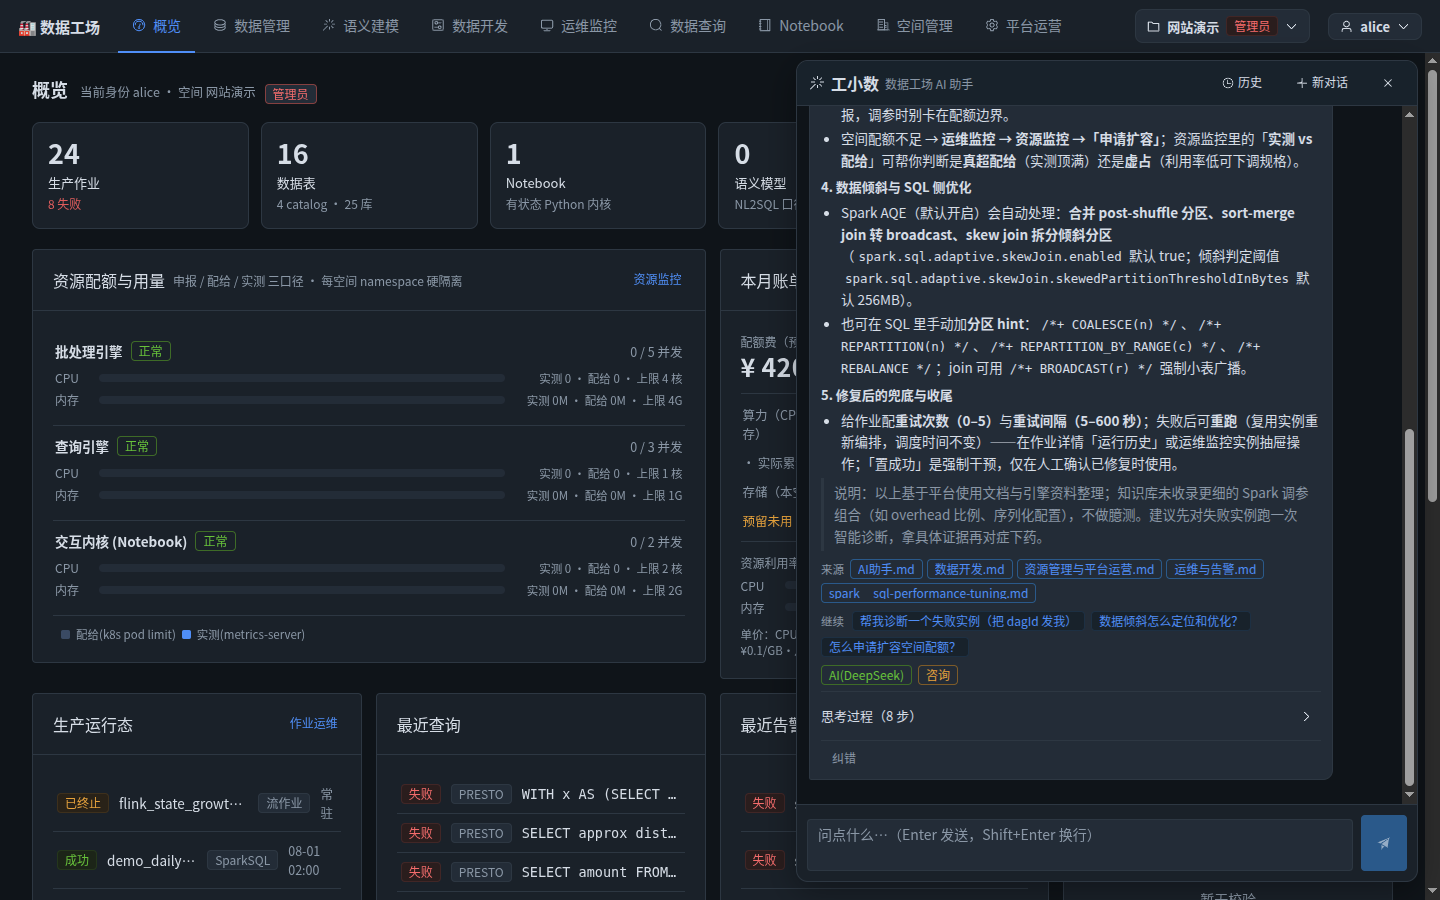The width and height of the screenshot is (1440, 900).
Task: Click the 8 失败 text
Action: [65, 204]
